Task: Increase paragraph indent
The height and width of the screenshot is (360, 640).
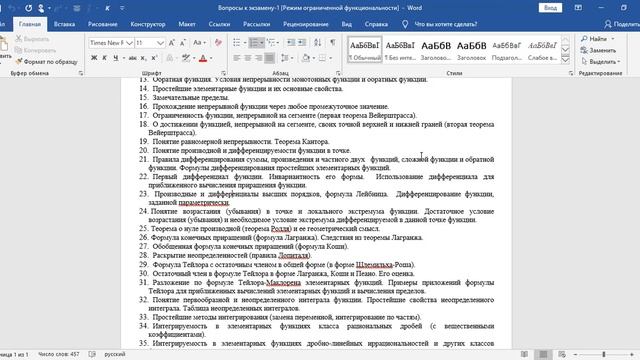Action: tap(302, 42)
